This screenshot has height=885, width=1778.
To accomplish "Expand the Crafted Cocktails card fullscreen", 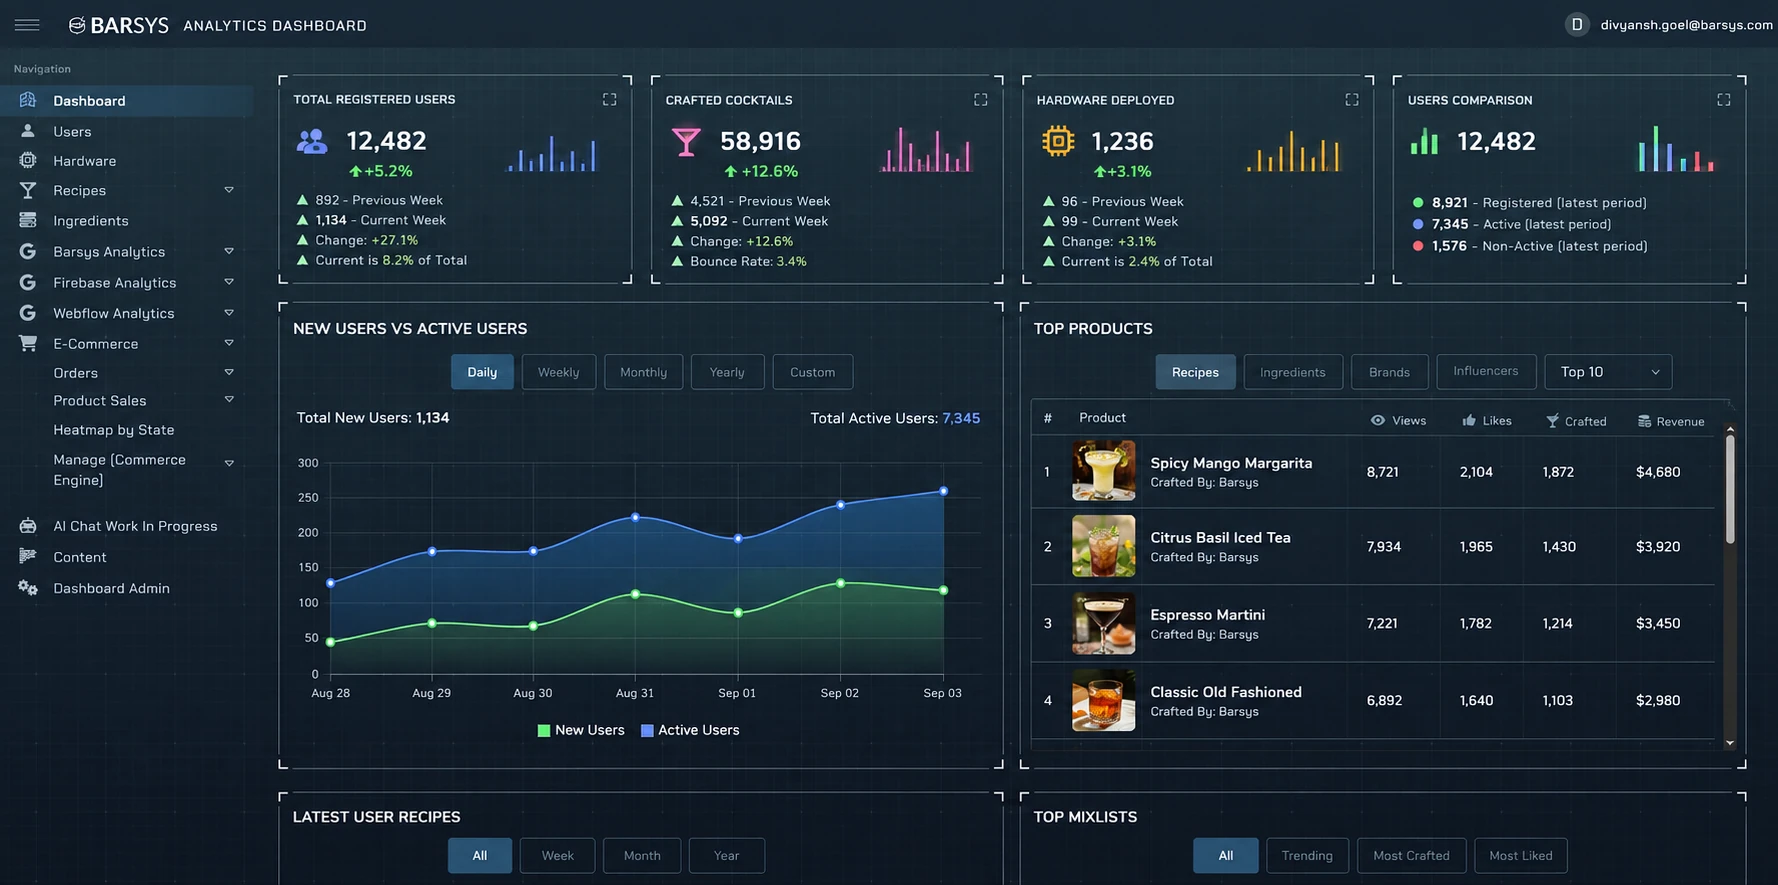I will pyautogui.click(x=980, y=100).
